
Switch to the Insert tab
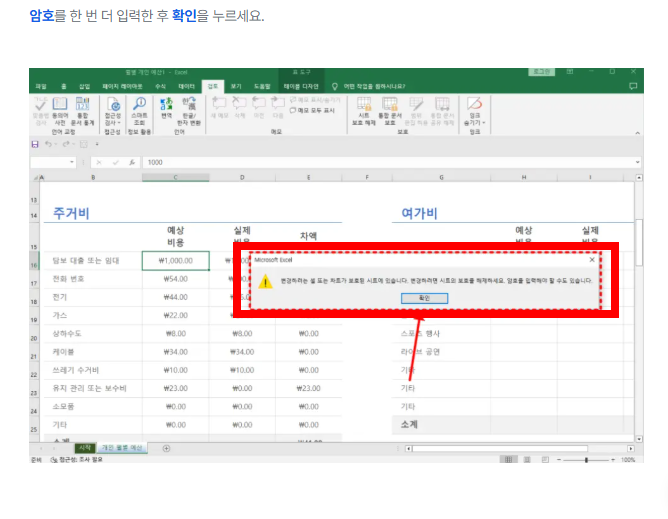(84, 86)
